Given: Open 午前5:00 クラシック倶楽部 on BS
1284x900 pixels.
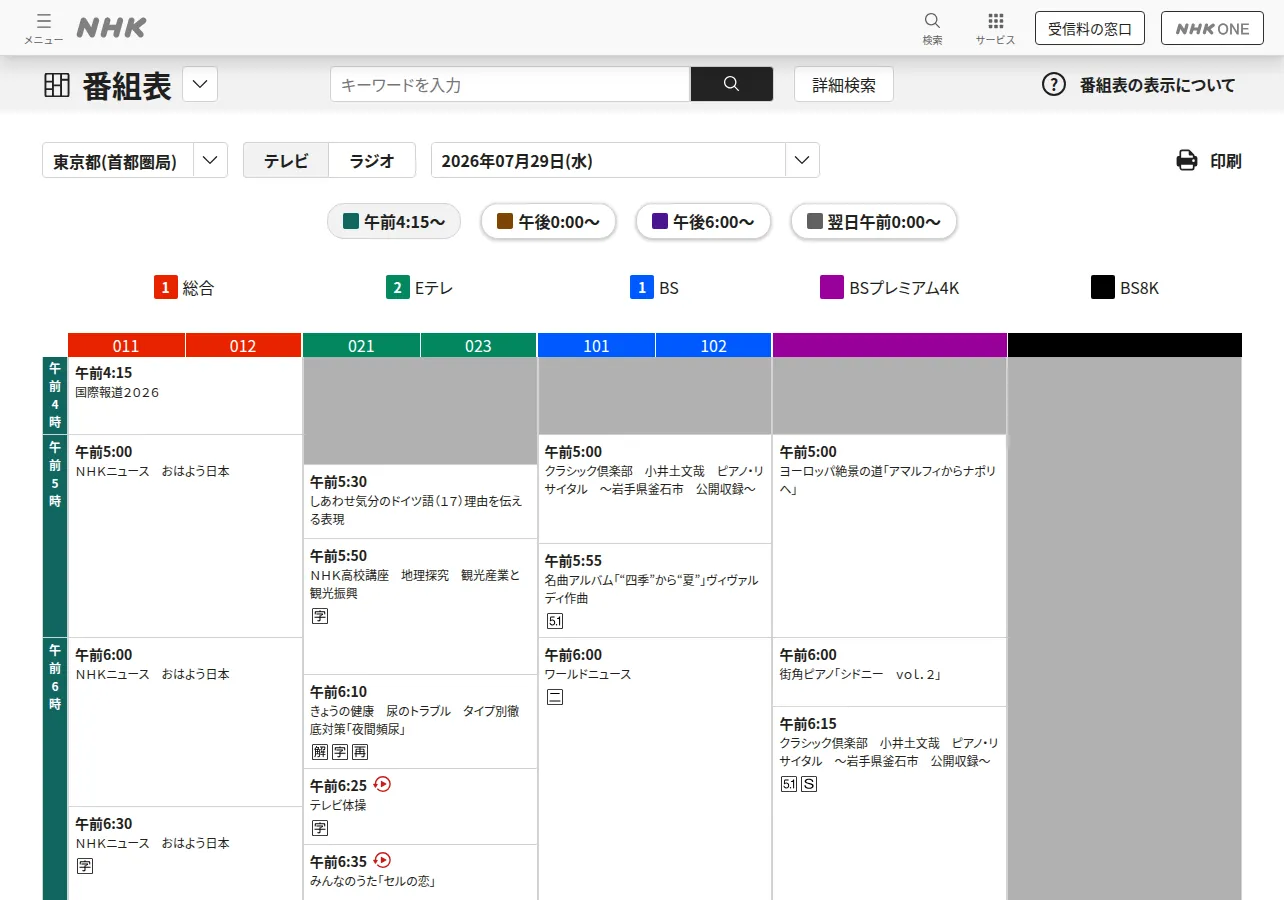Looking at the screenshot, I should pyautogui.click(x=655, y=489).
